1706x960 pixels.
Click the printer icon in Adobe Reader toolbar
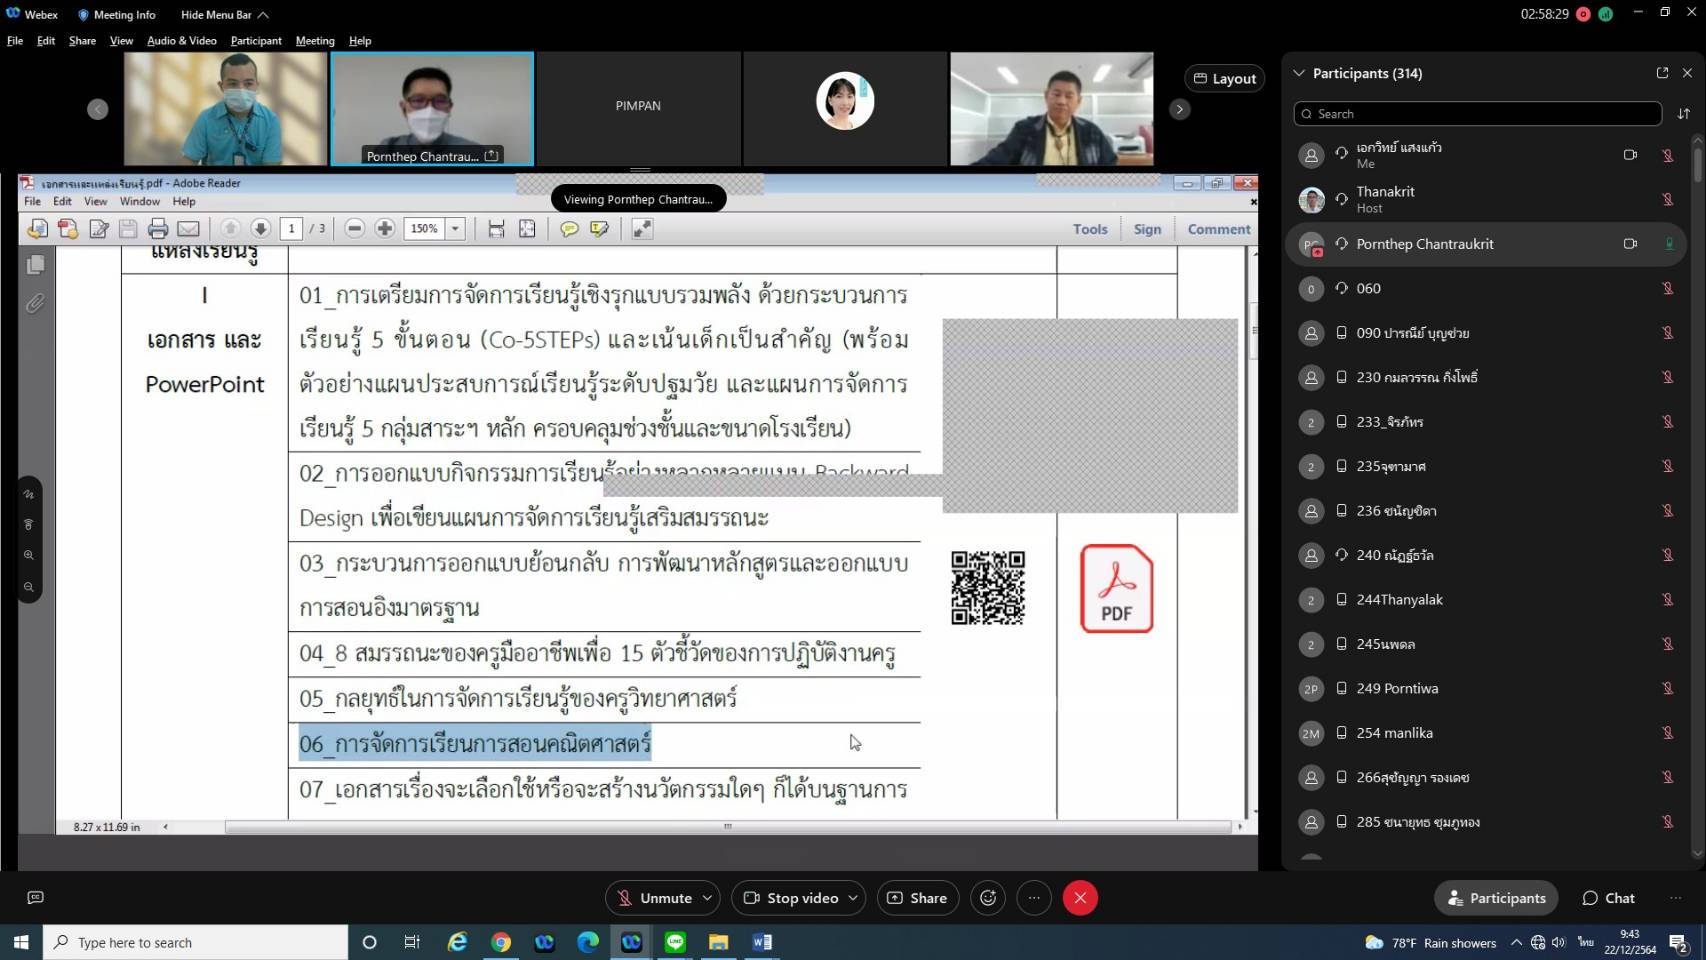point(158,229)
